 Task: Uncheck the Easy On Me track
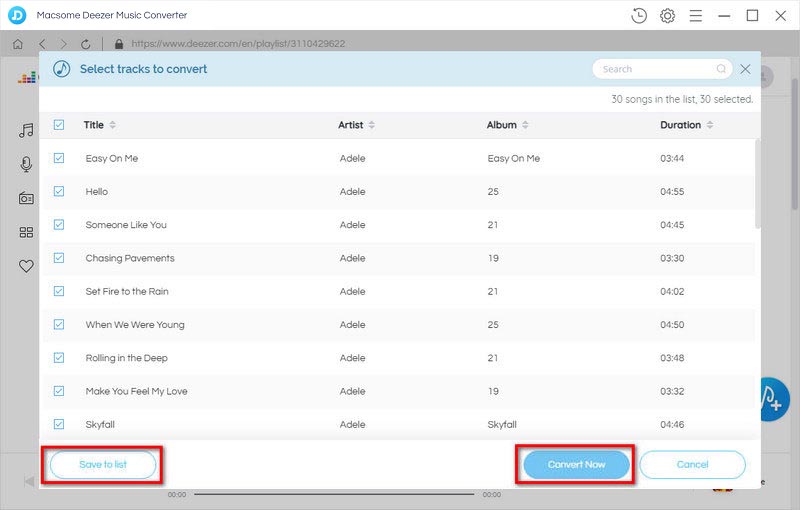59,158
